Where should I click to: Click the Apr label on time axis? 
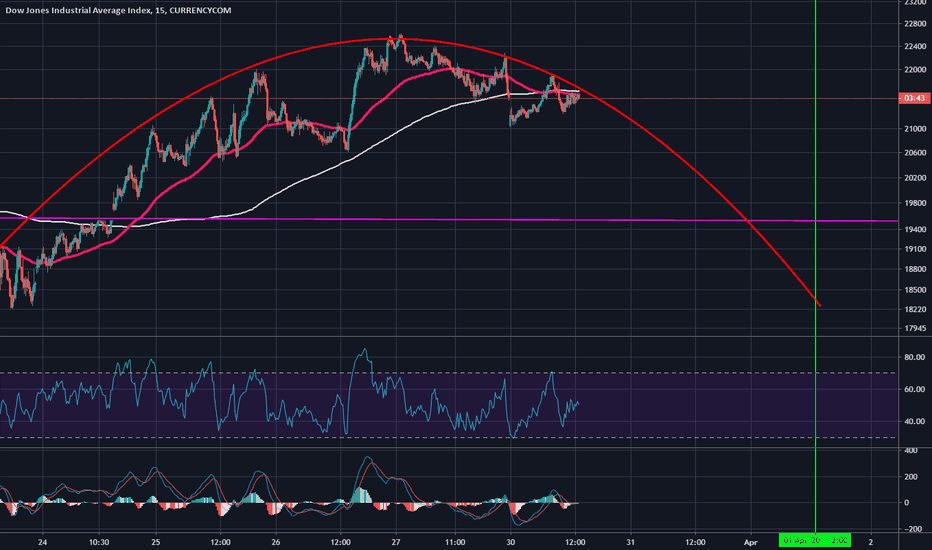[751, 542]
